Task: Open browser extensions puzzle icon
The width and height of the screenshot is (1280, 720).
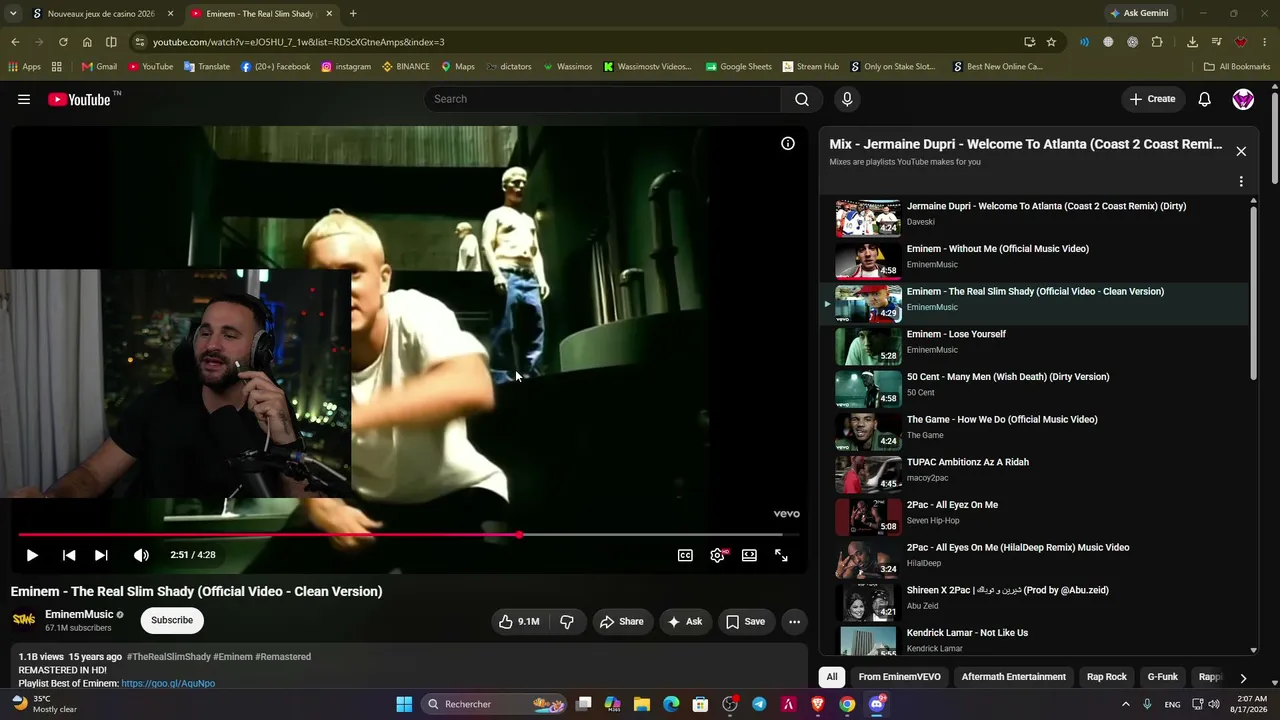Action: click(x=1157, y=42)
